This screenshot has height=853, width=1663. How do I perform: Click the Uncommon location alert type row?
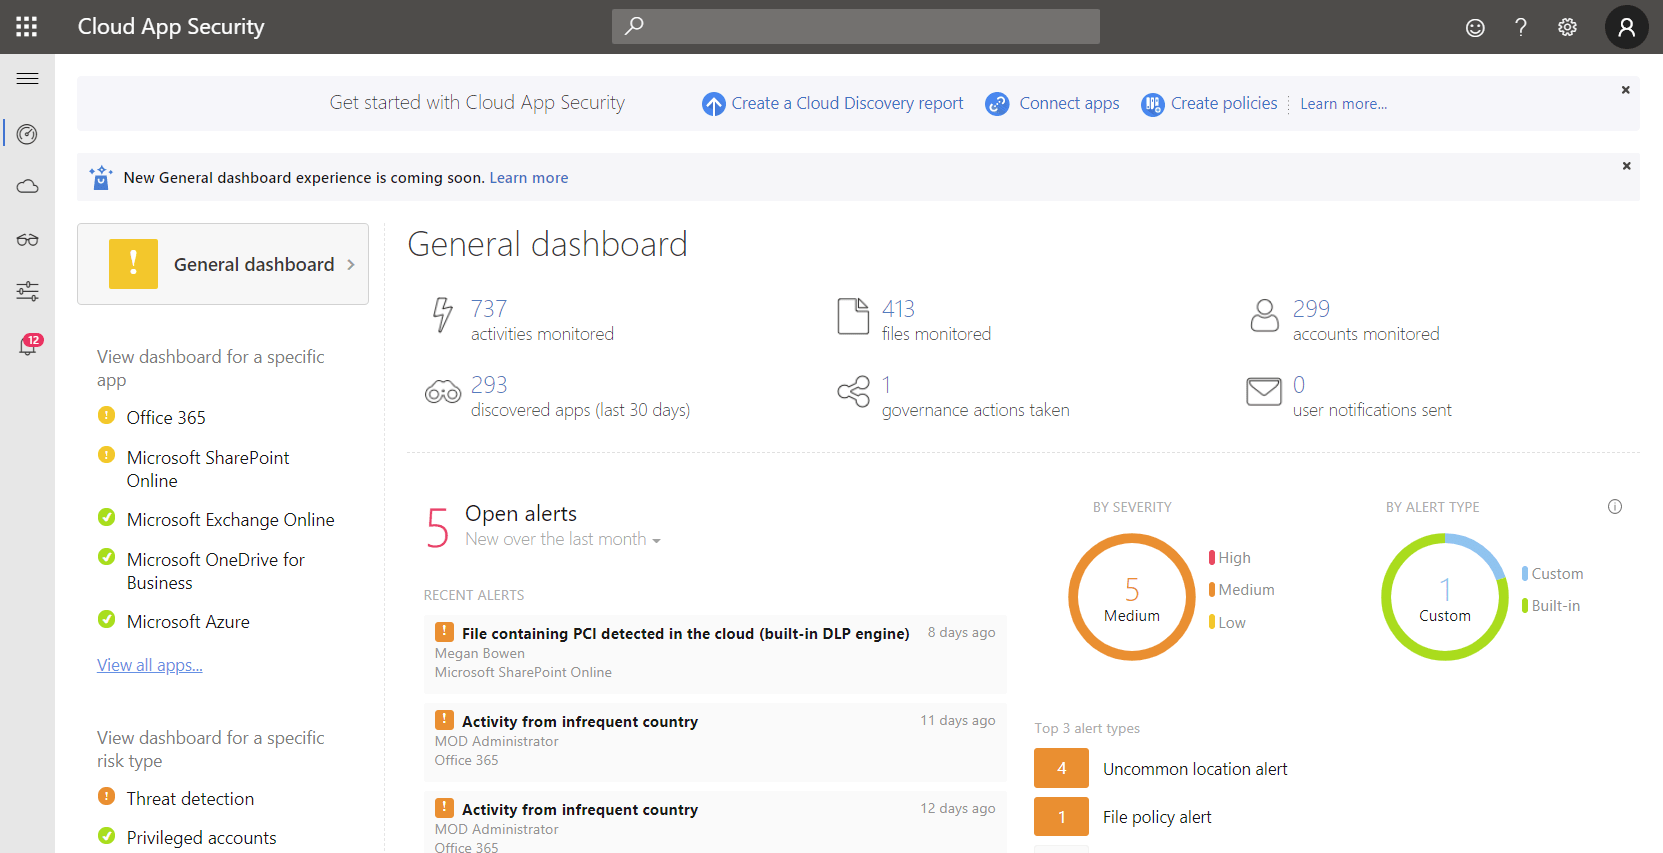1161,769
